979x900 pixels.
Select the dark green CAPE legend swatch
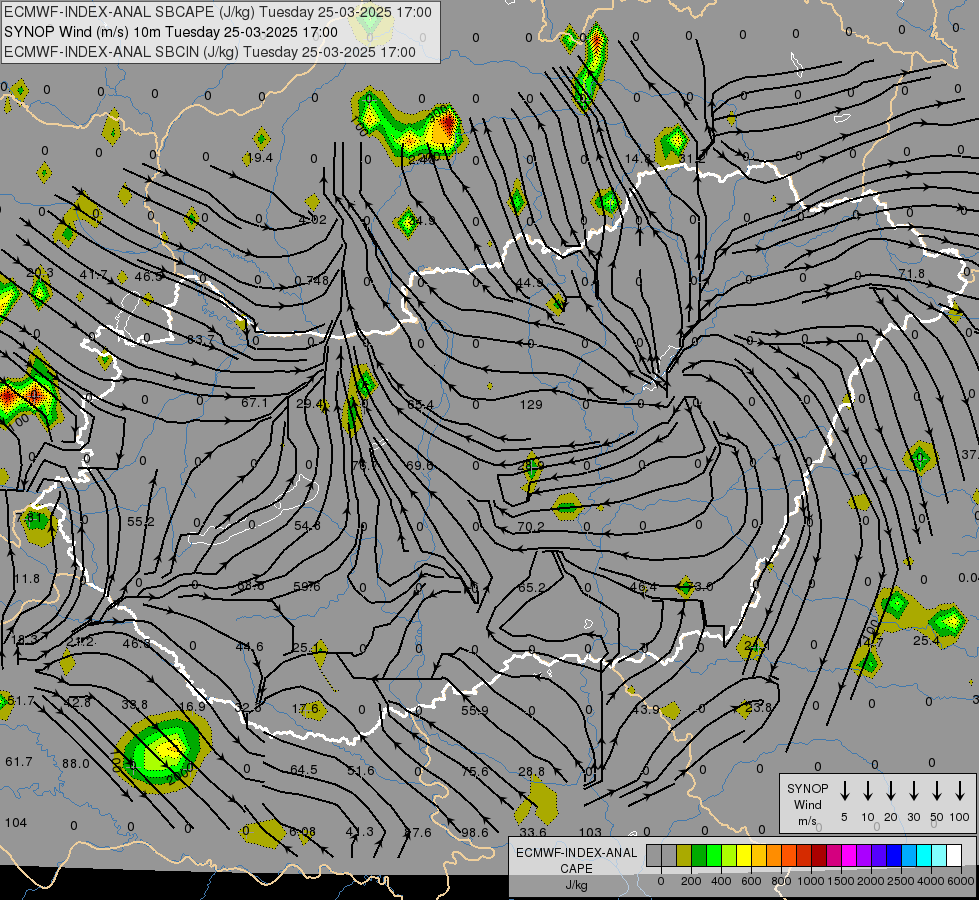(699, 855)
